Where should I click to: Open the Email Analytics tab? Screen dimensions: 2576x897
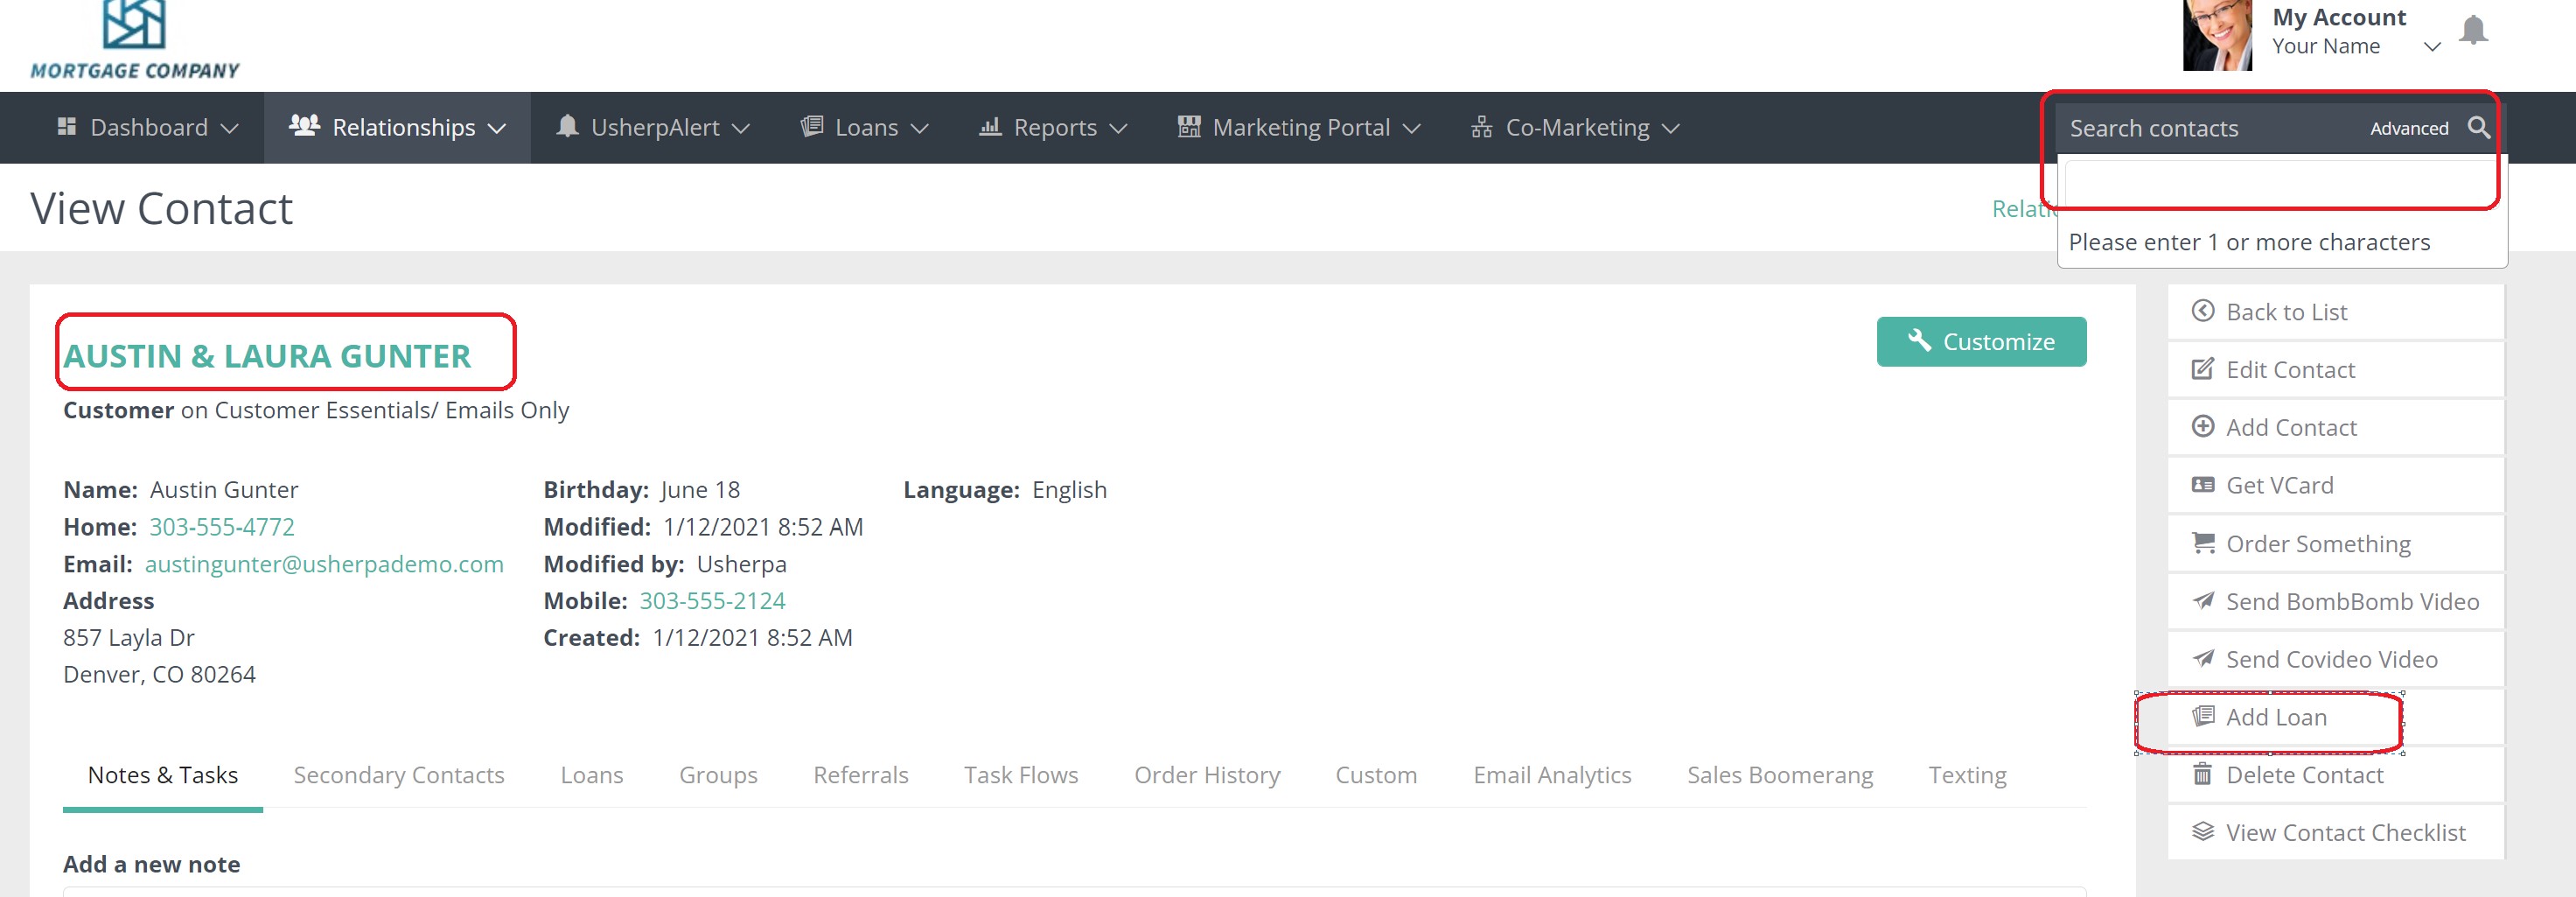click(1551, 775)
